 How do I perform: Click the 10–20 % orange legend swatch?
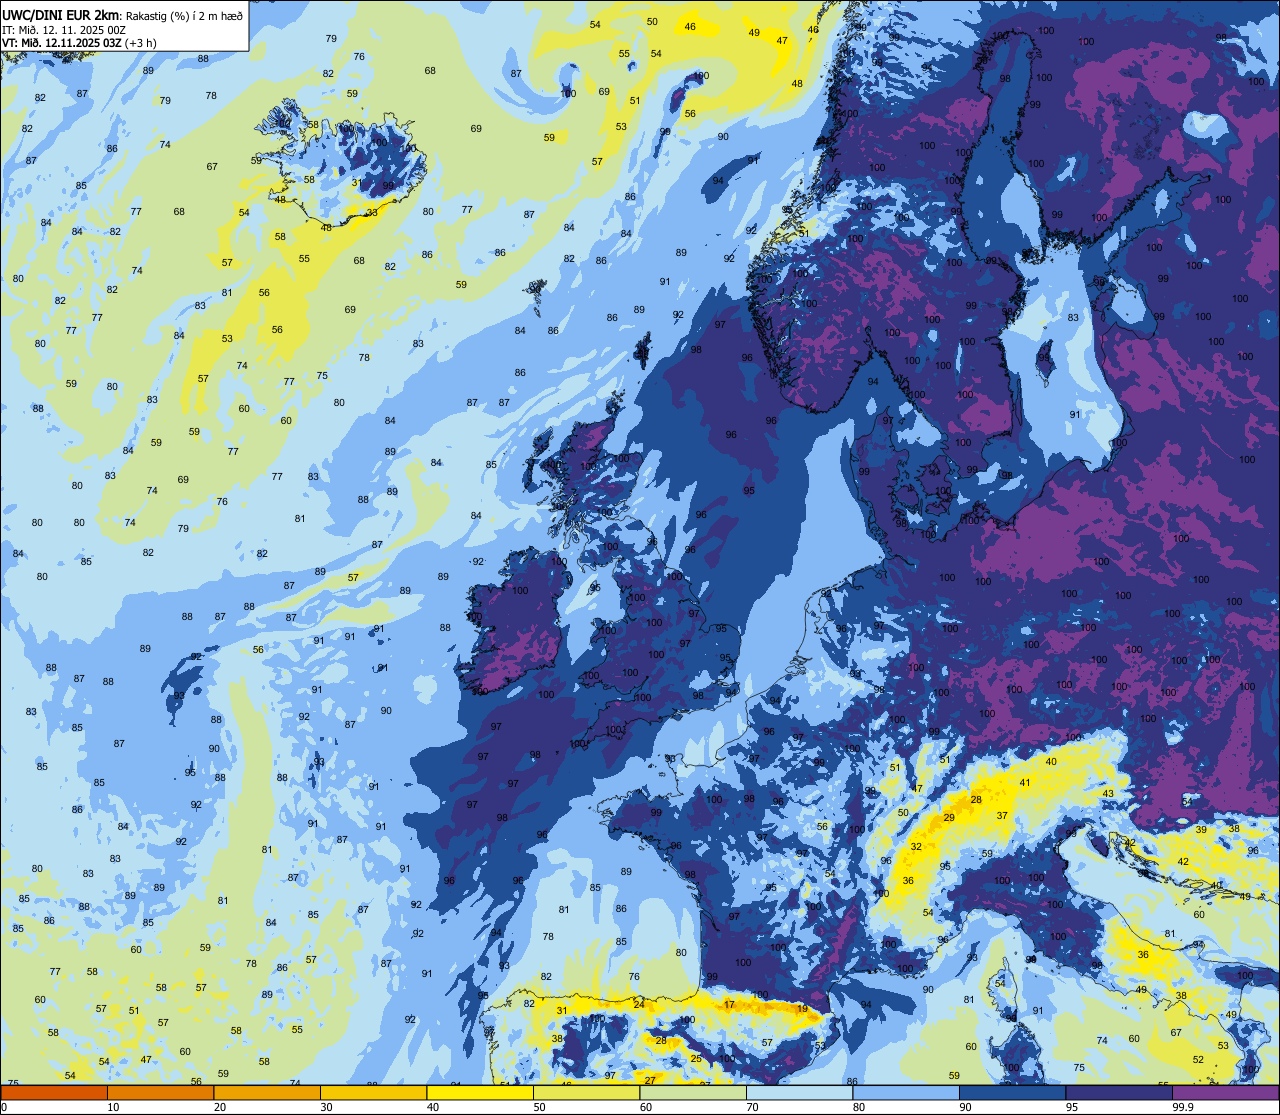(160, 1092)
